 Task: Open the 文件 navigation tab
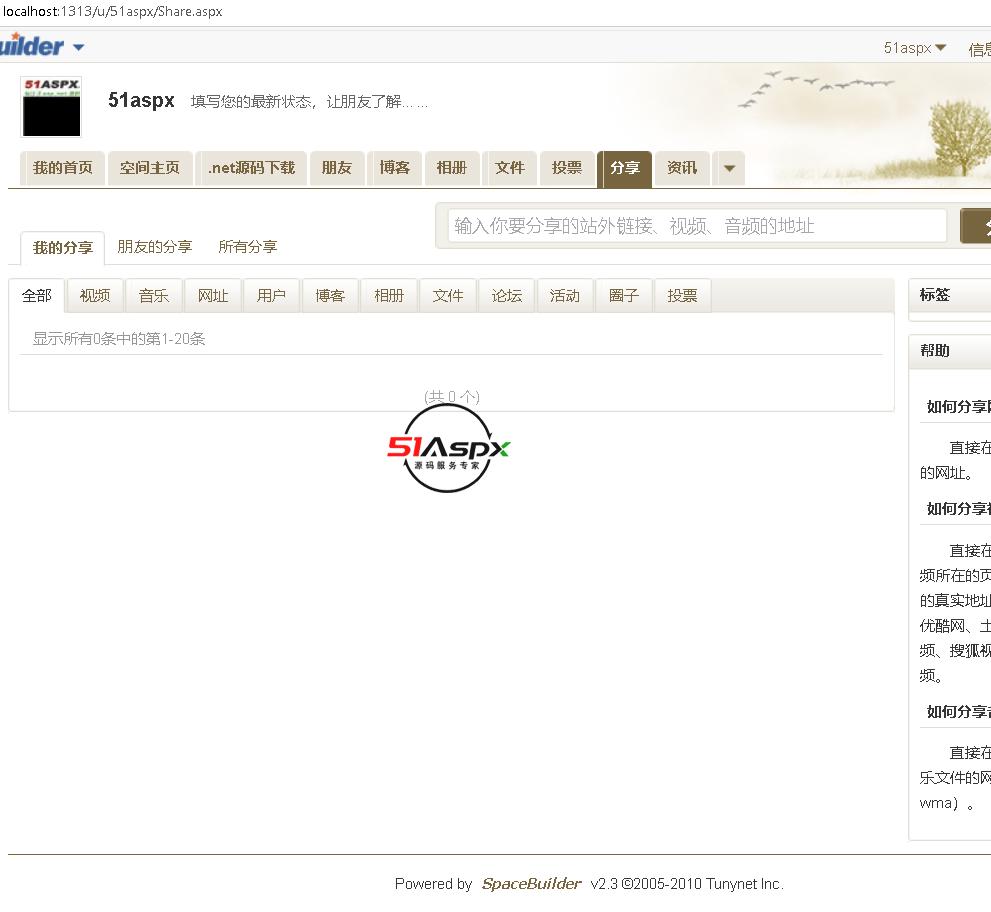click(509, 168)
